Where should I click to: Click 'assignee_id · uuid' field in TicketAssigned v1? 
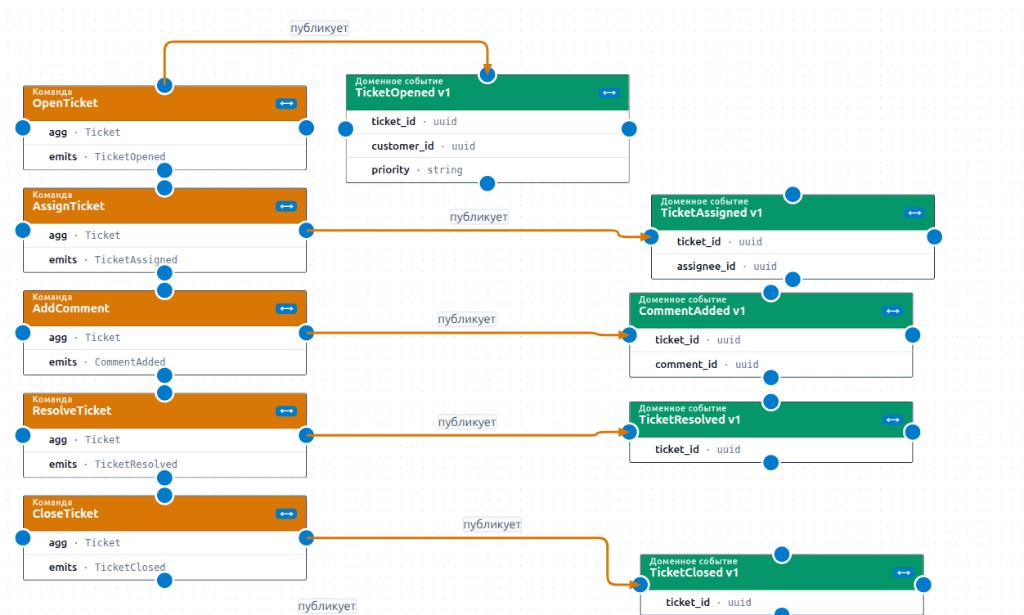tap(793, 266)
